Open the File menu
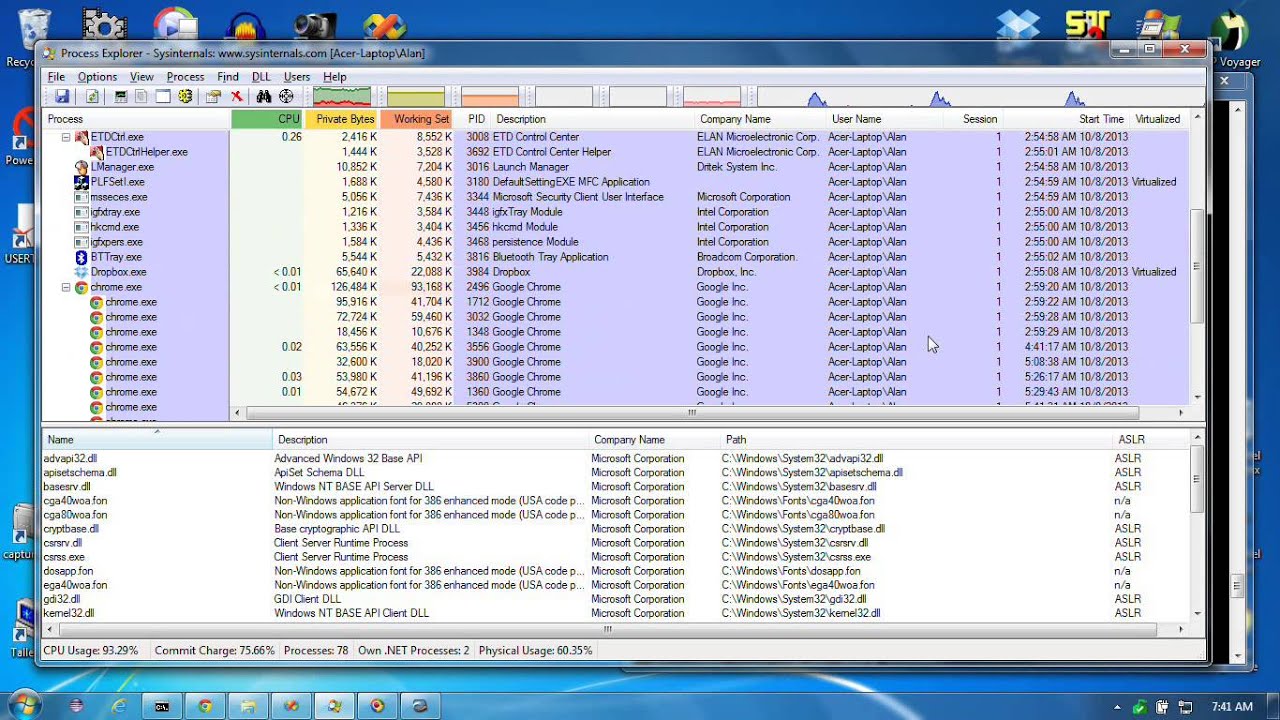Viewport: 1280px width, 720px height. coord(56,77)
